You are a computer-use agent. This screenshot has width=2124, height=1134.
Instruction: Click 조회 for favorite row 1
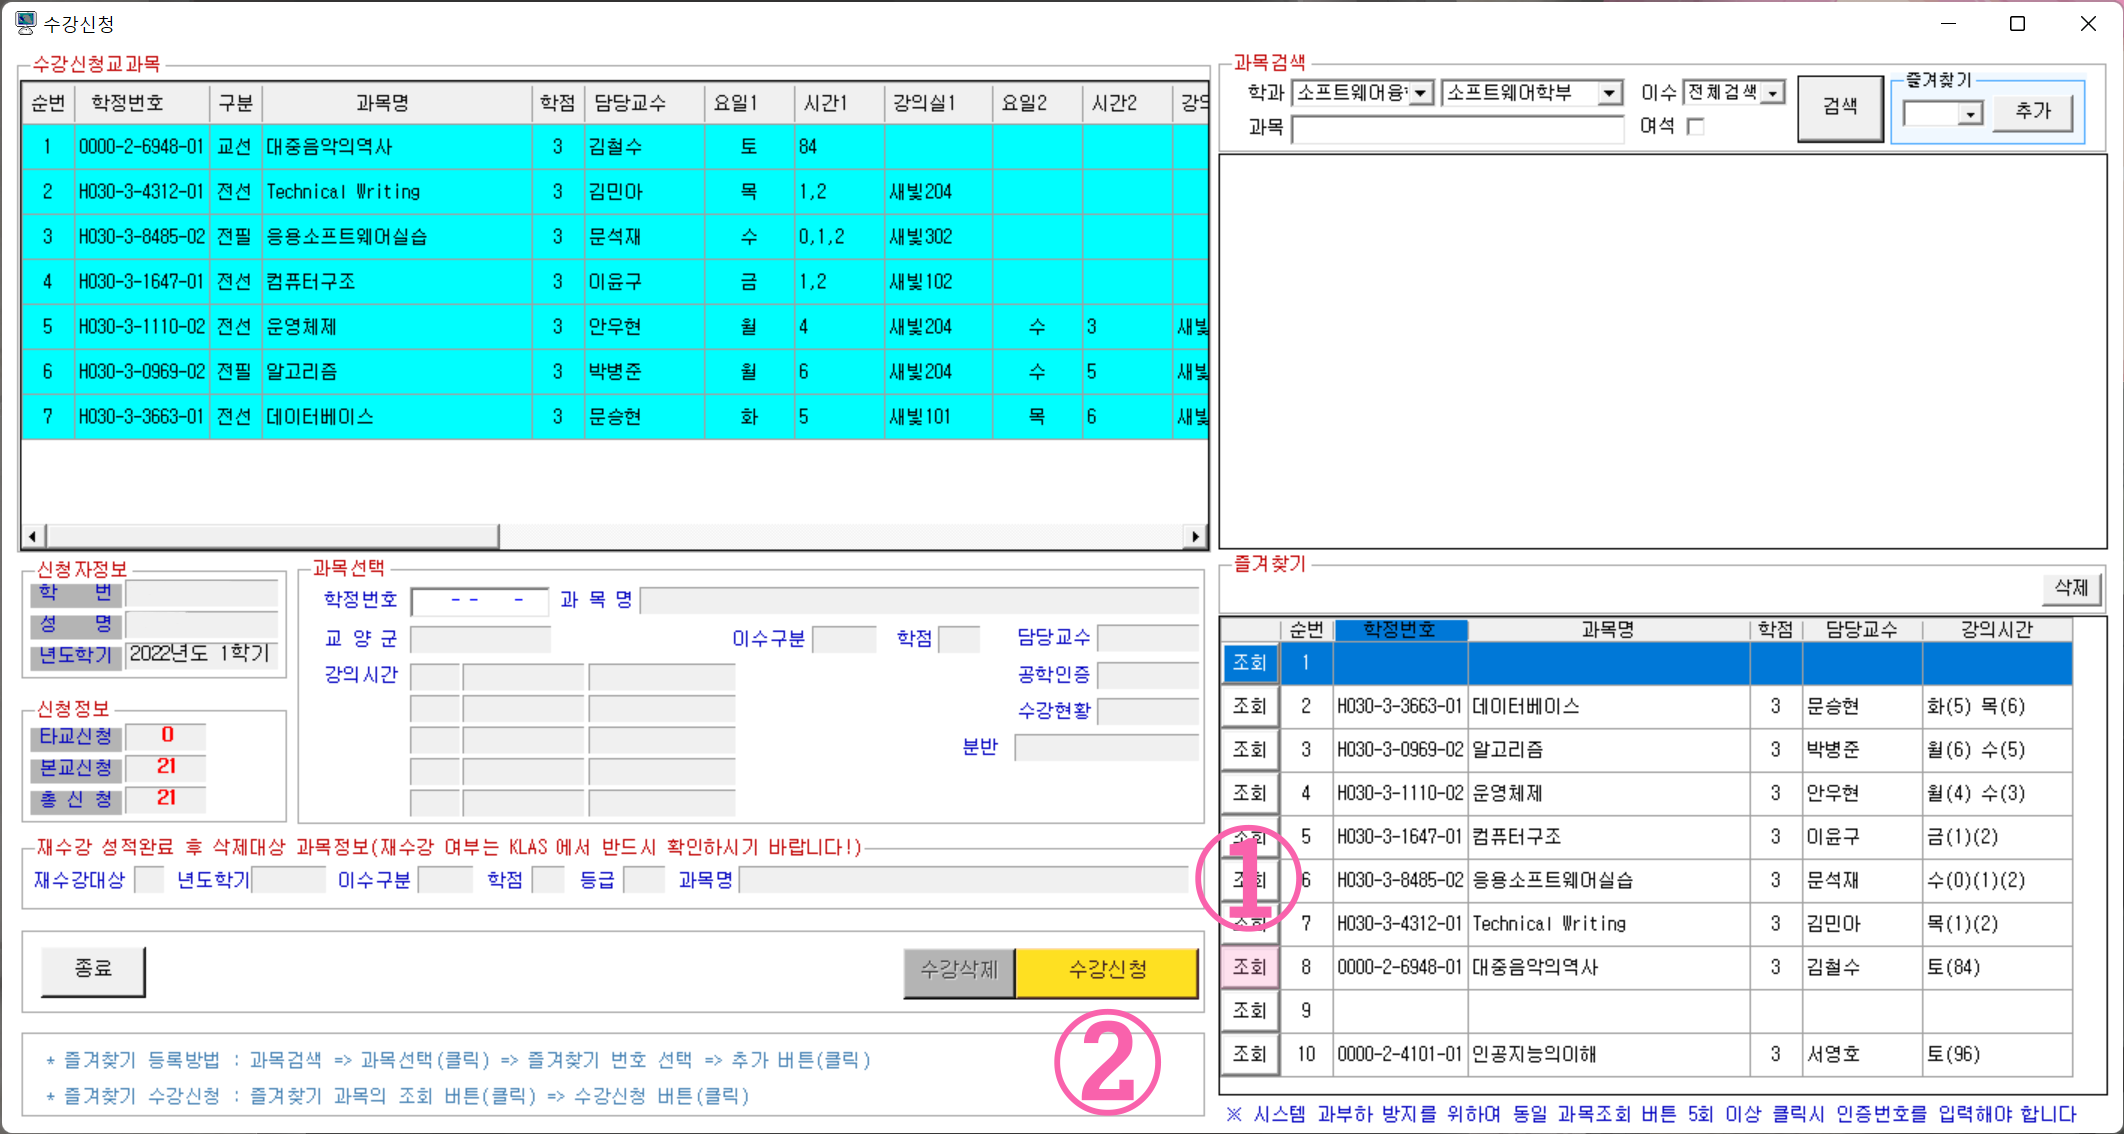pos(1250,663)
